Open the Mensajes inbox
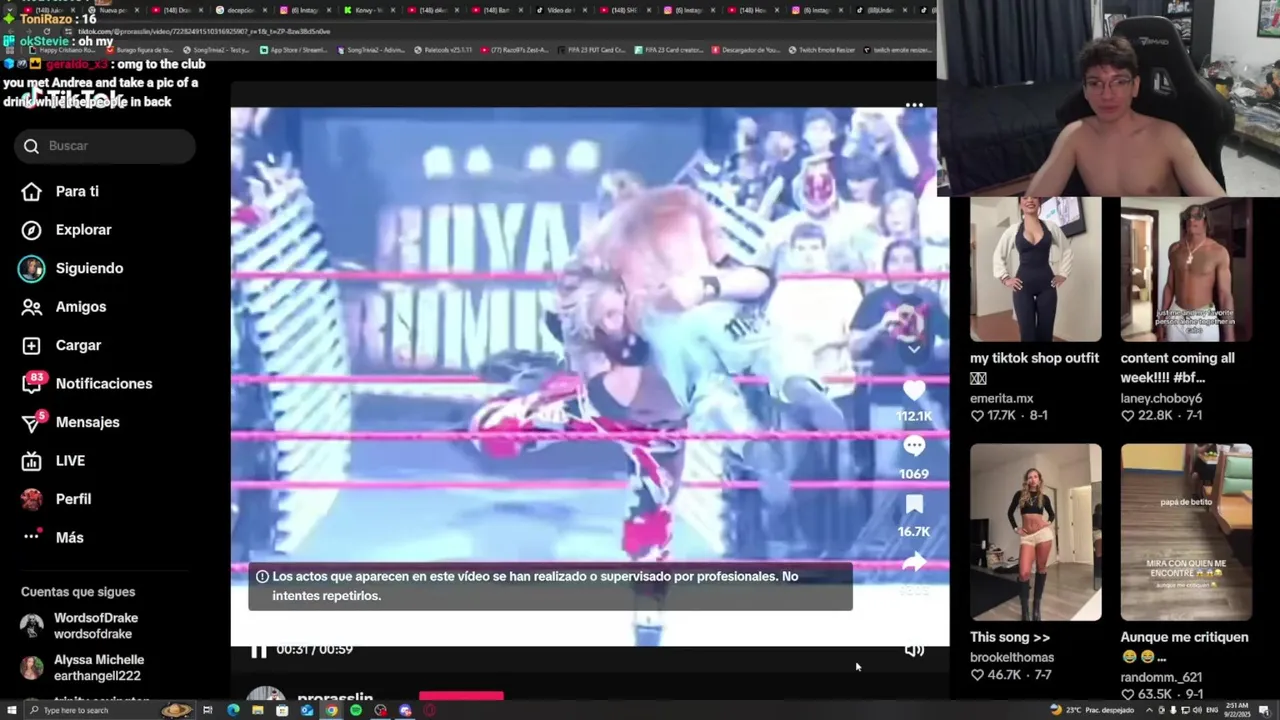This screenshot has height=720, width=1280. [70, 422]
